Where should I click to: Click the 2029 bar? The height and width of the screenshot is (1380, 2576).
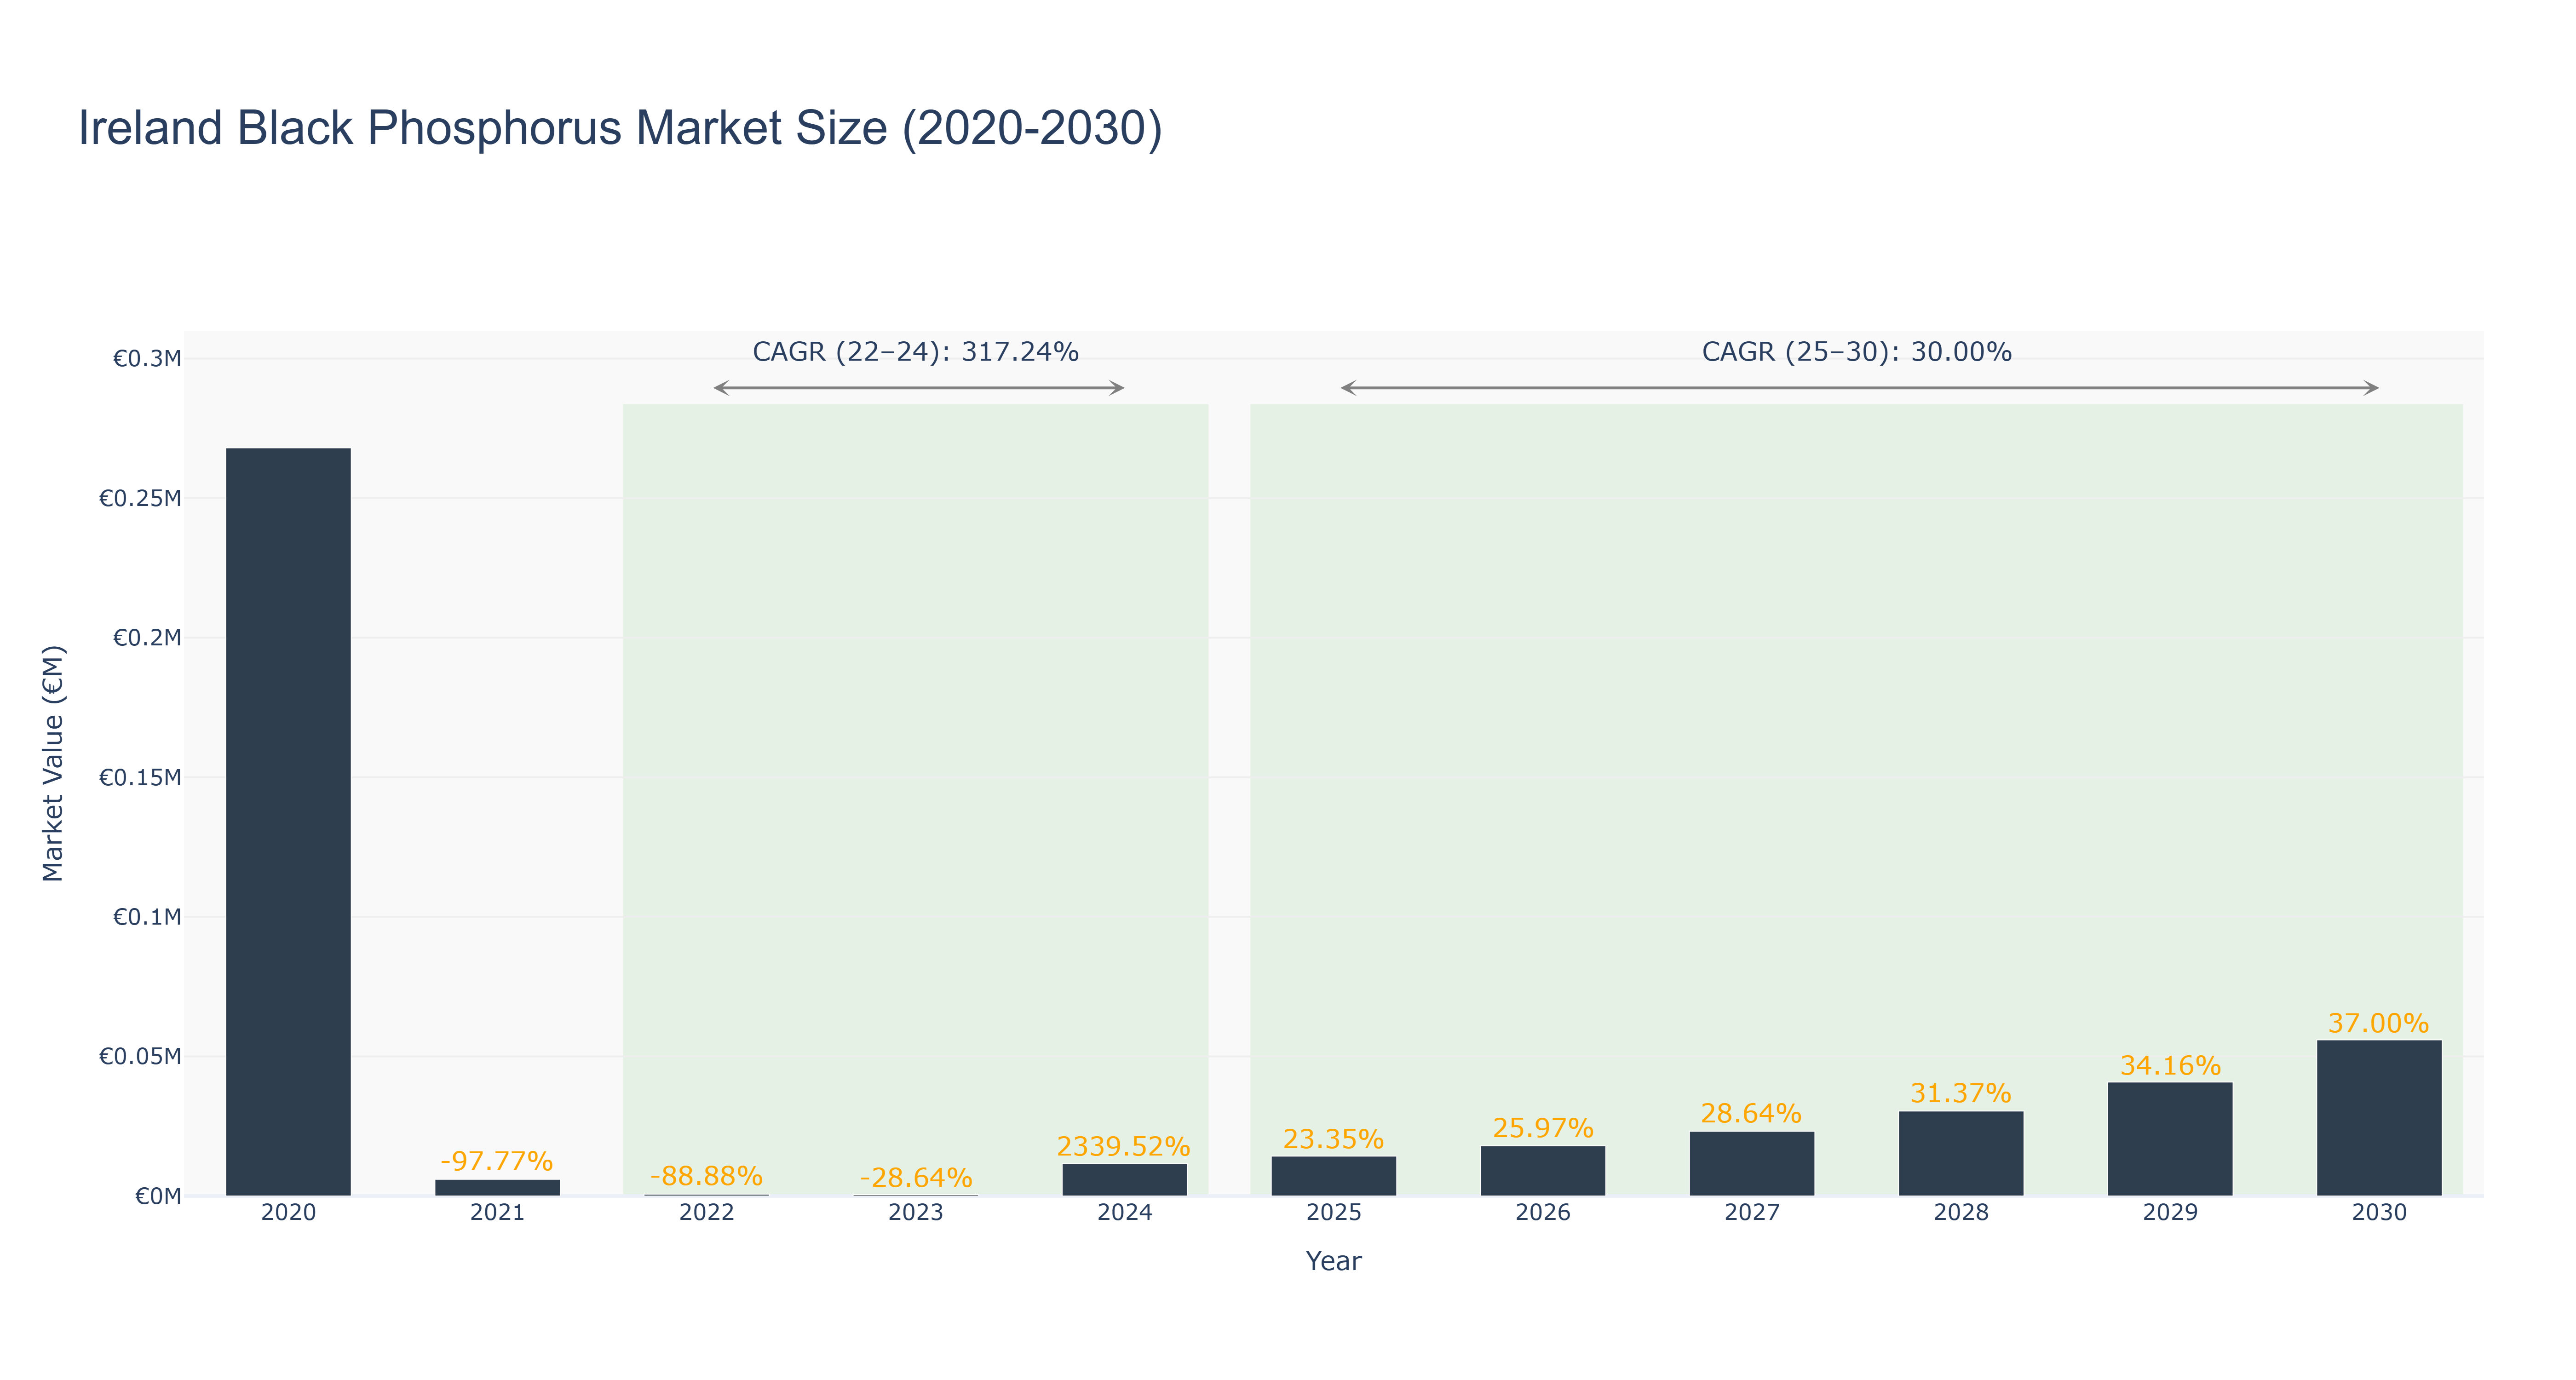2170,1139
